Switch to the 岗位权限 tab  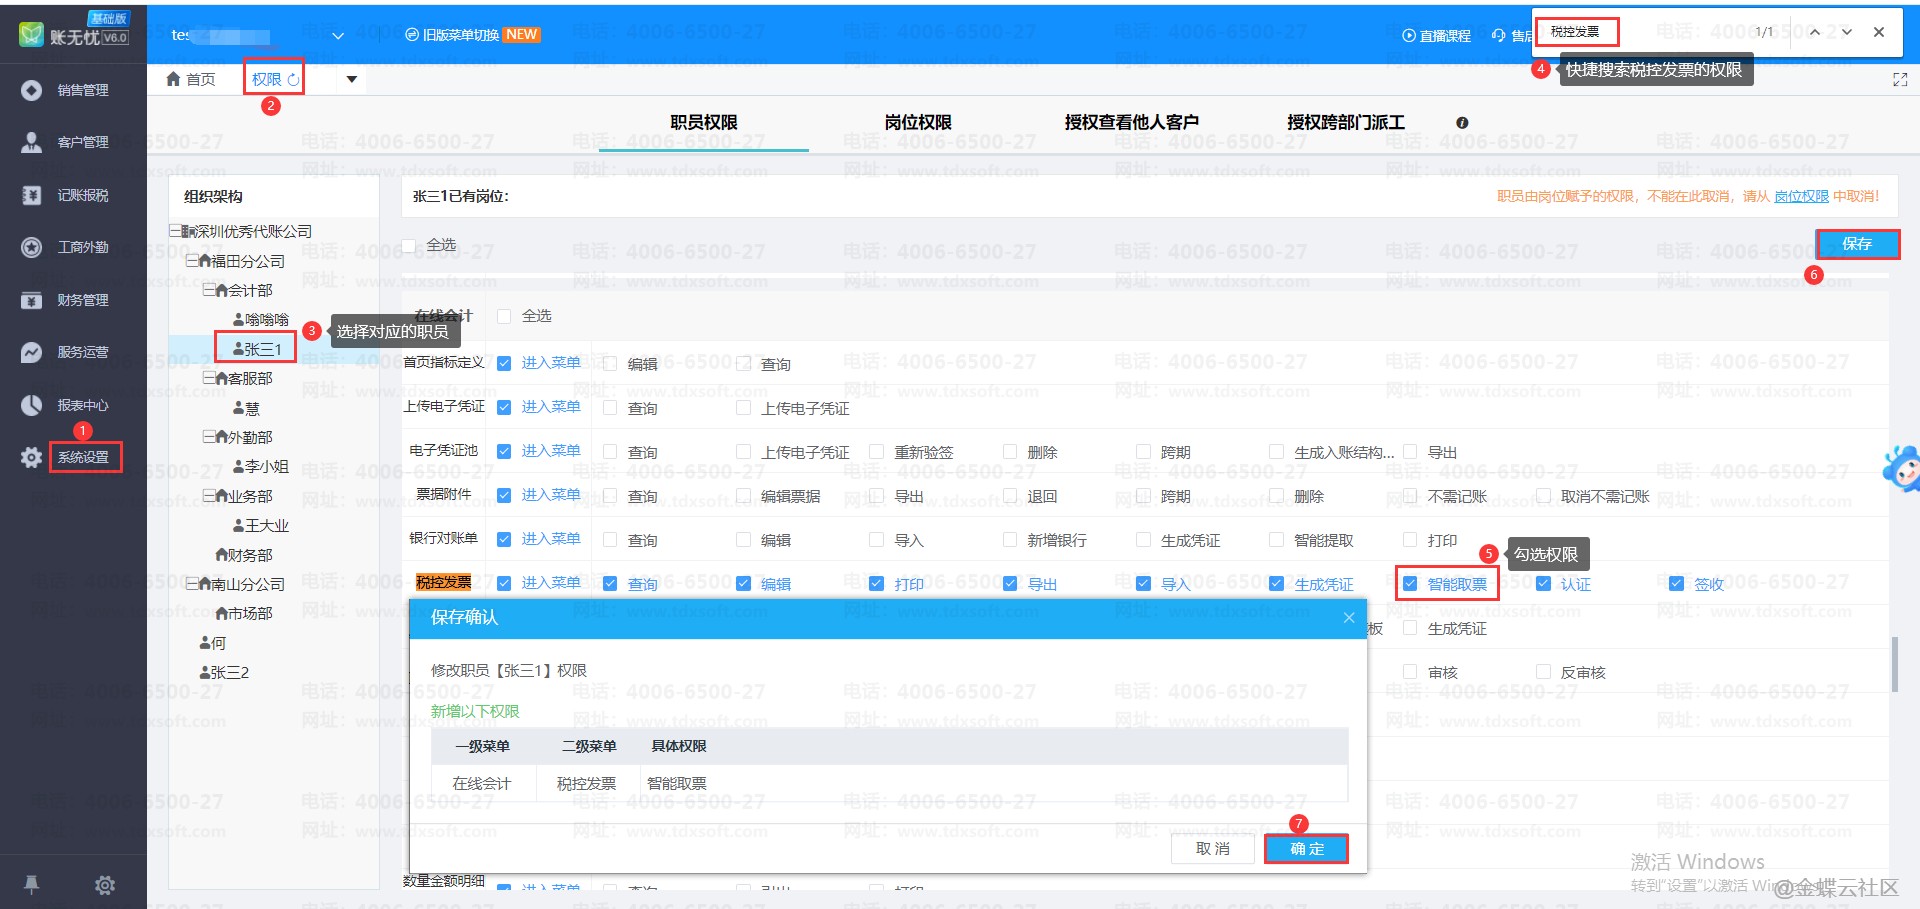(x=917, y=122)
